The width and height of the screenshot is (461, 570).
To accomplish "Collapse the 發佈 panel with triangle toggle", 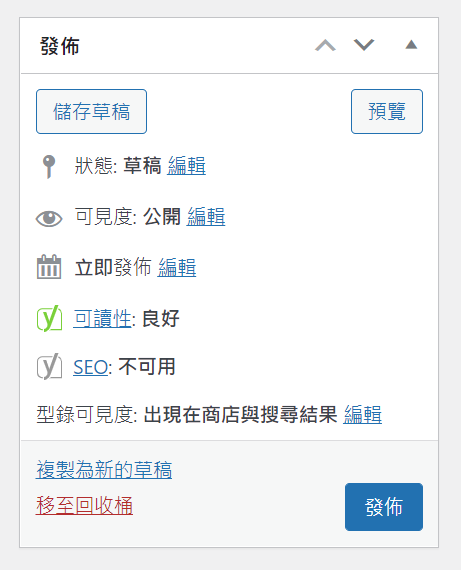I will point(411,44).
